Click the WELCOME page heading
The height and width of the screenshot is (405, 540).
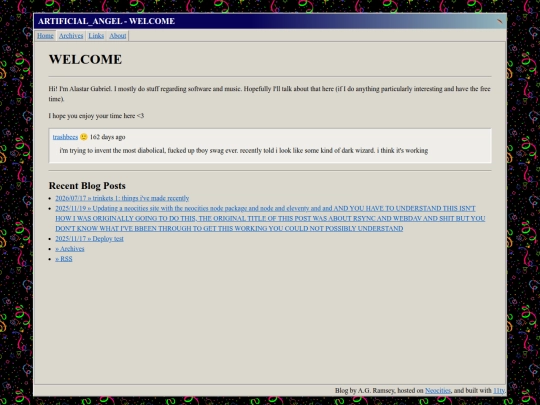[85, 59]
